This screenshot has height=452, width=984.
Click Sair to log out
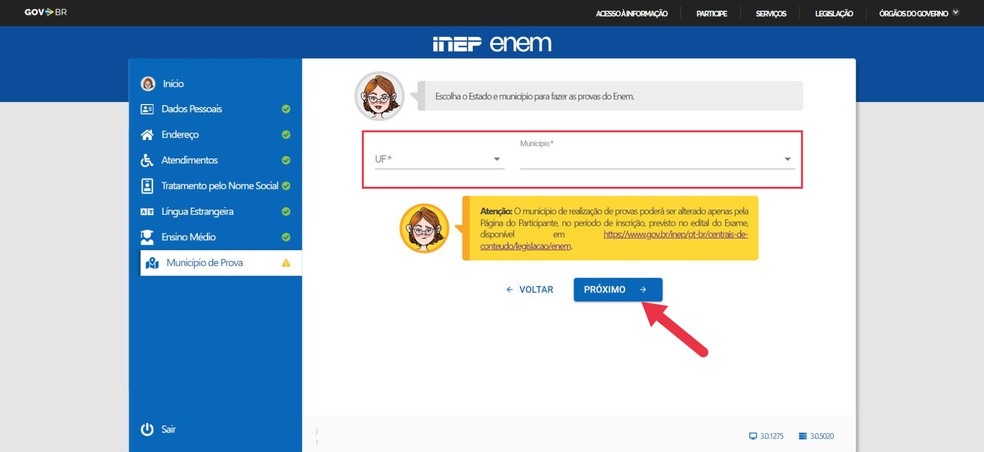168,429
